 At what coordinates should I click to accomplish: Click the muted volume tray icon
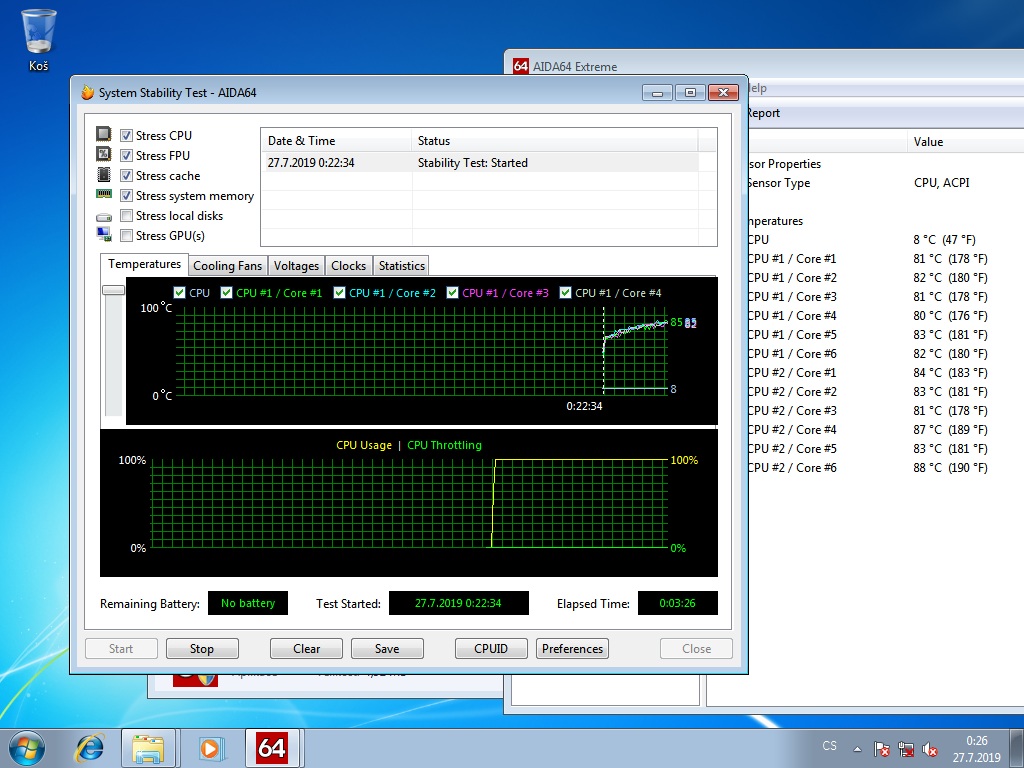point(930,748)
